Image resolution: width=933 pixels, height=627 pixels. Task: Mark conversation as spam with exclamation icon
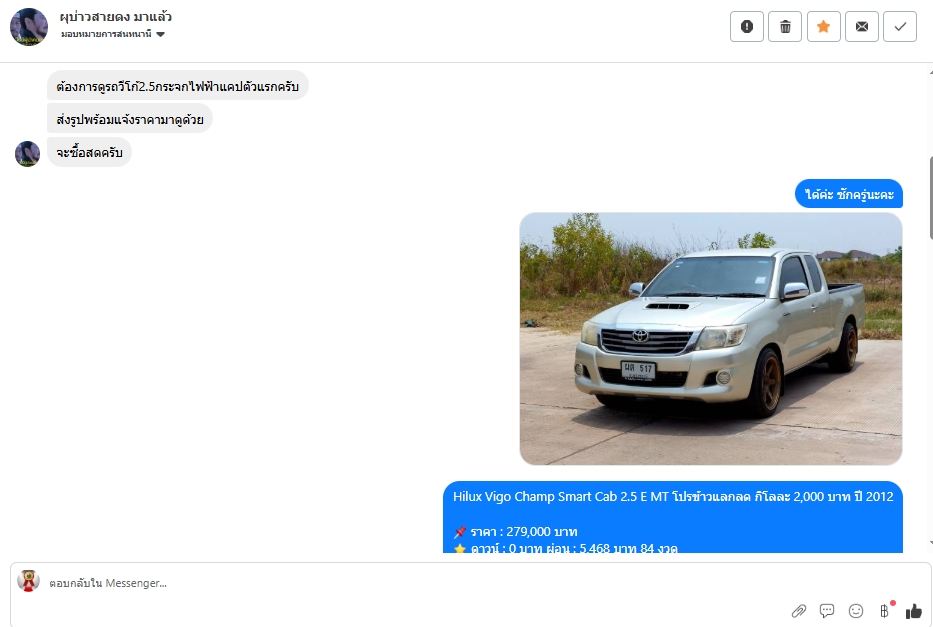747,26
